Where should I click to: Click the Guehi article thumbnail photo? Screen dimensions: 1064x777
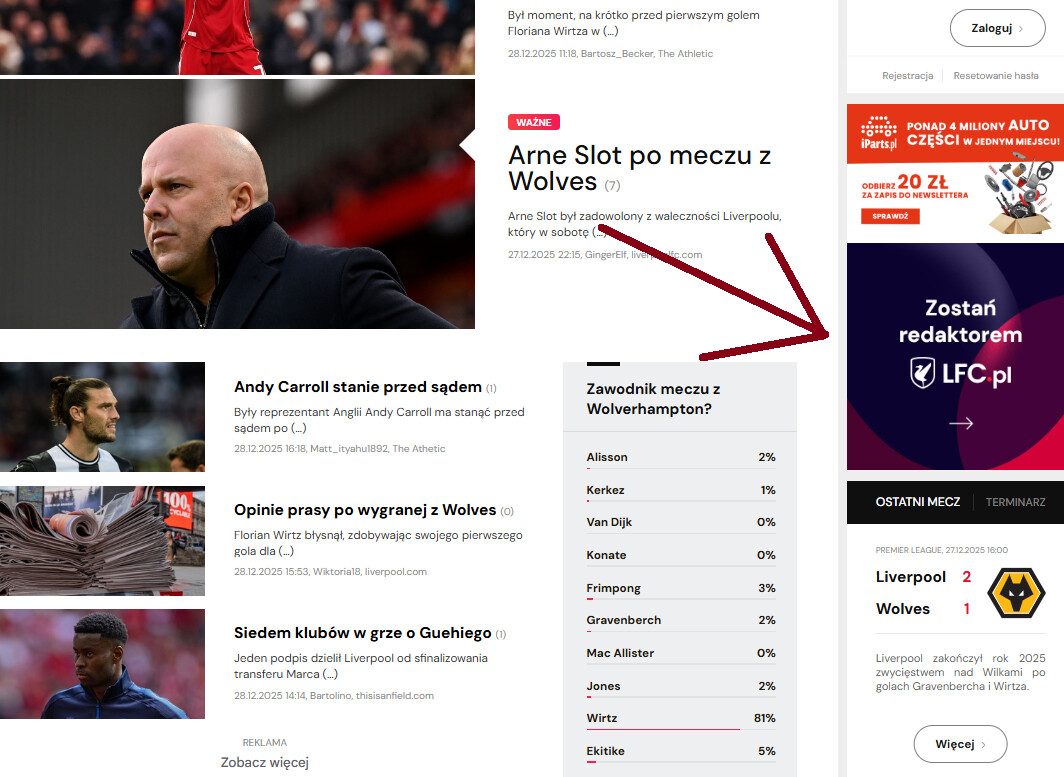pos(102,664)
